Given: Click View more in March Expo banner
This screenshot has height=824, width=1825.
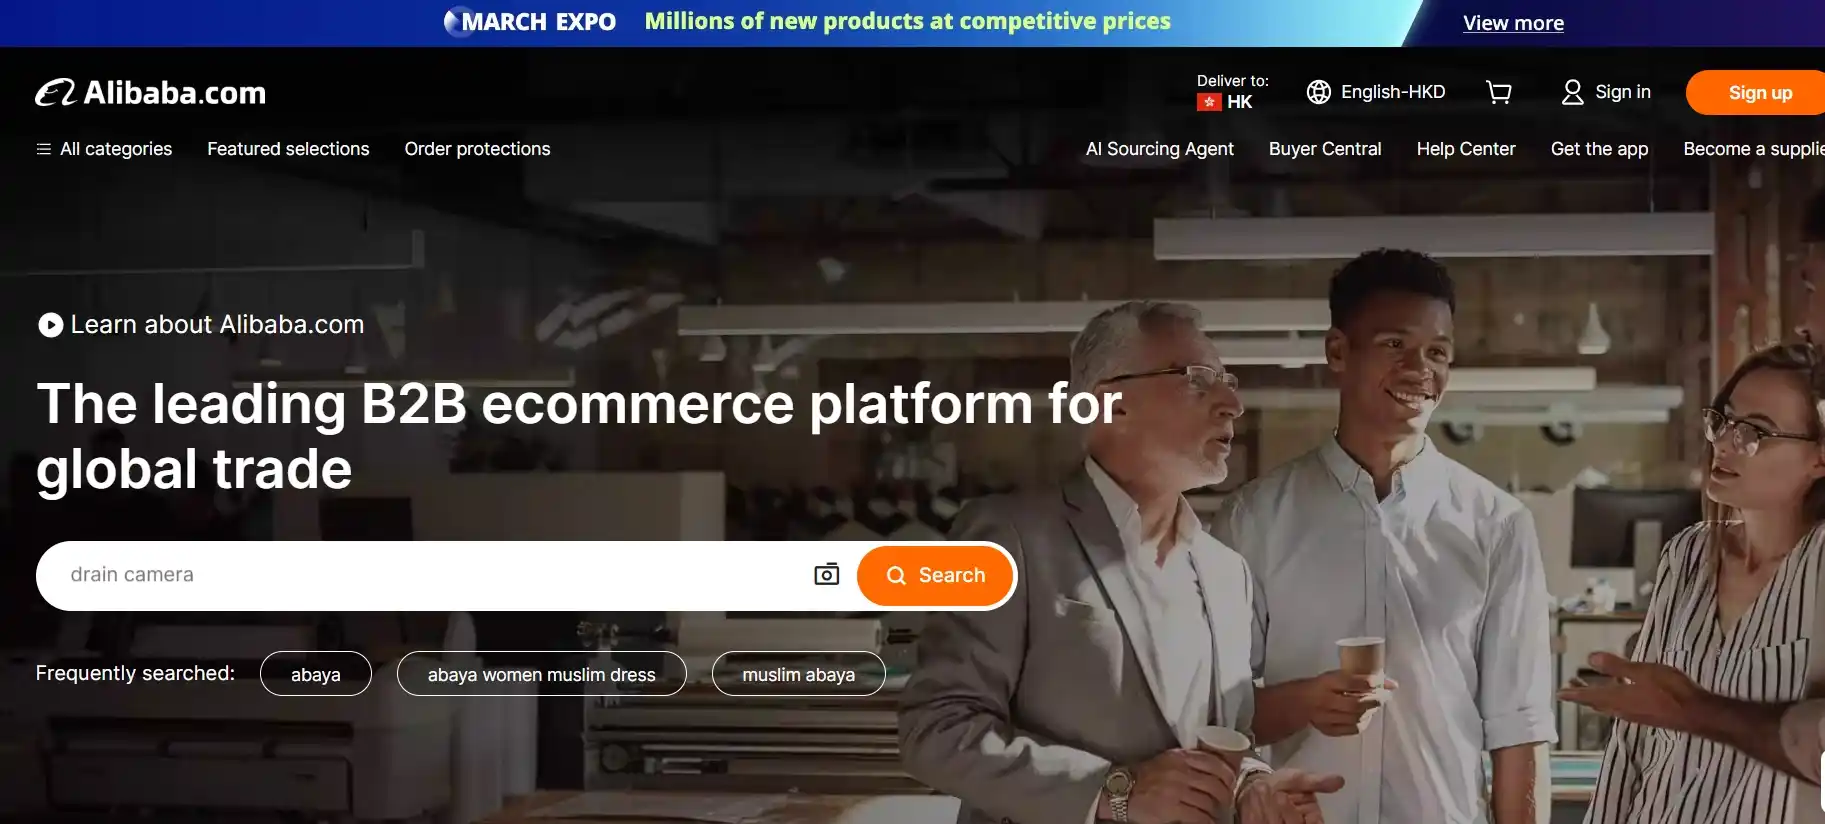Looking at the screenshot, I should tap(1513, 23).
